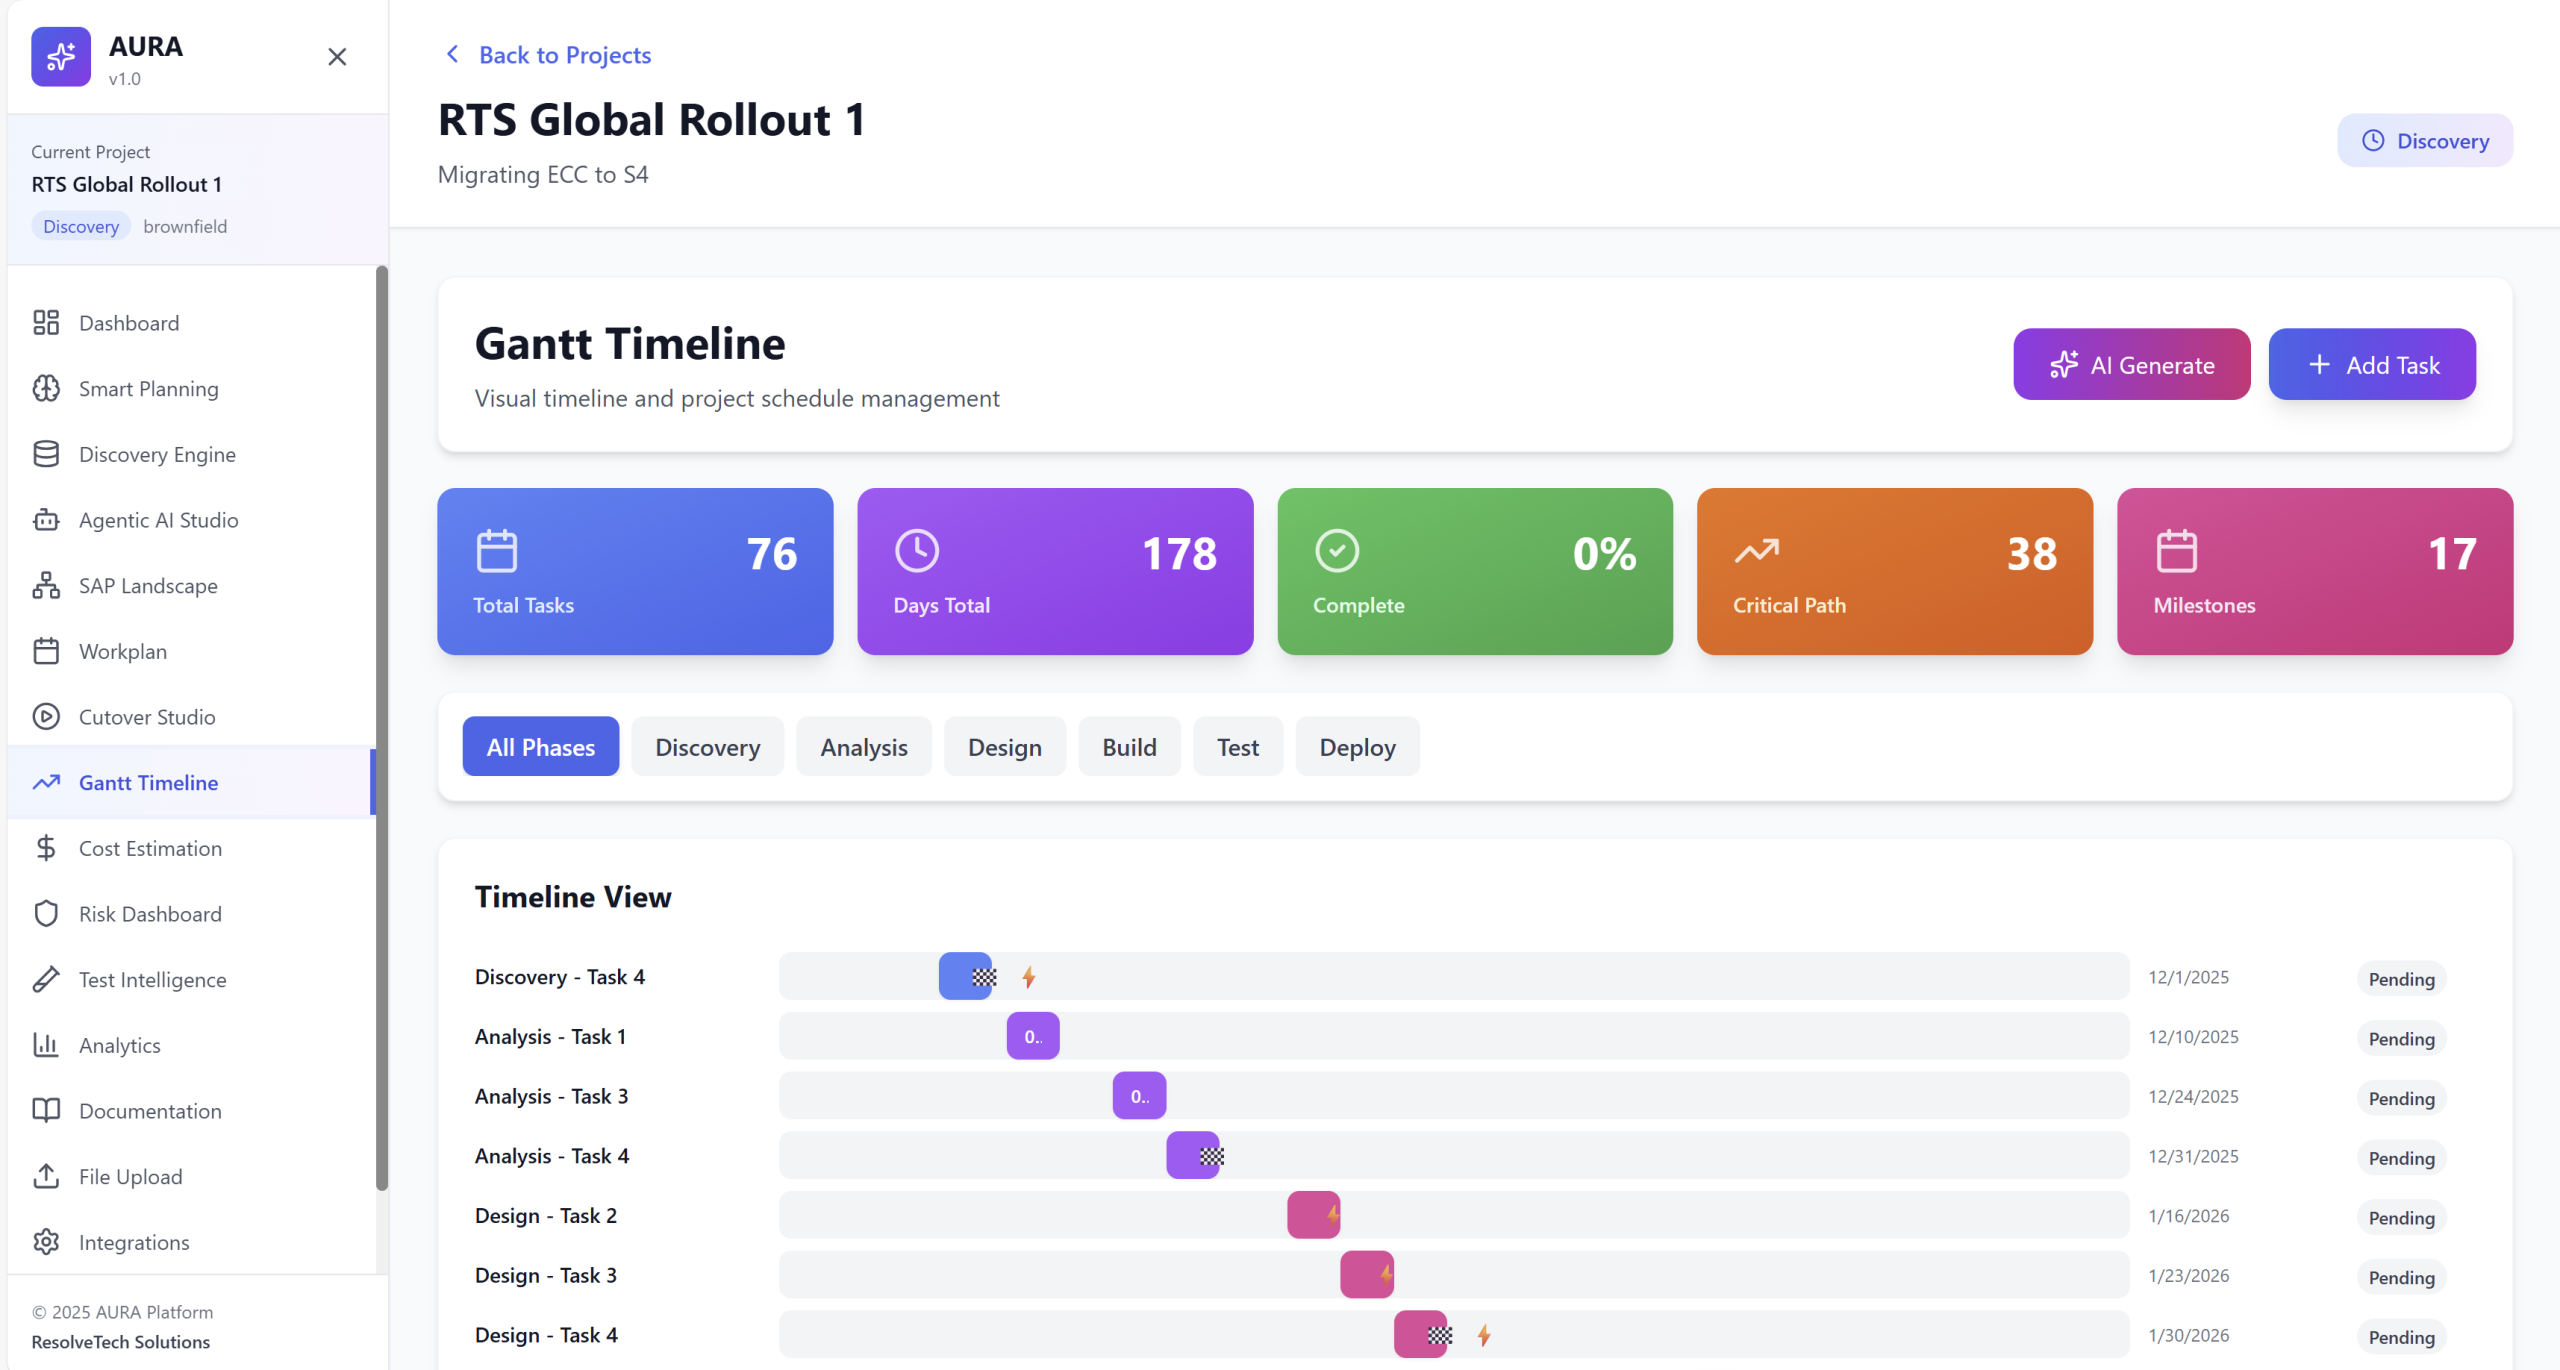The image size is (2560, 1370).
Task: Click the Discovery Engine database icon
Action: tap(46, 454)
